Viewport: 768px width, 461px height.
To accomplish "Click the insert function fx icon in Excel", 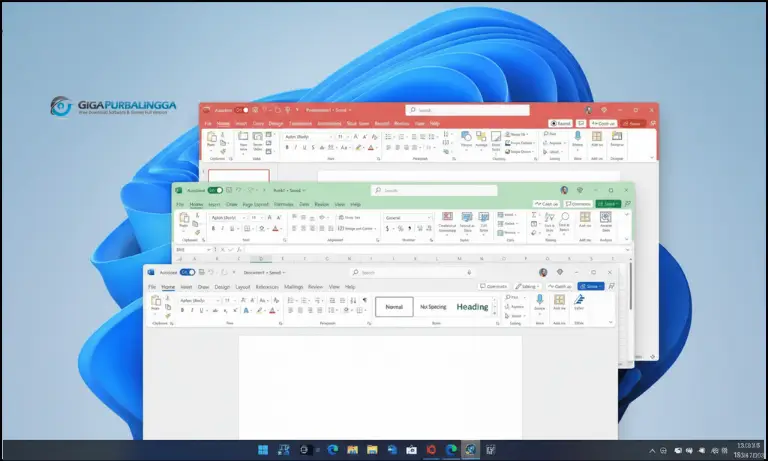I will (239, 249).
